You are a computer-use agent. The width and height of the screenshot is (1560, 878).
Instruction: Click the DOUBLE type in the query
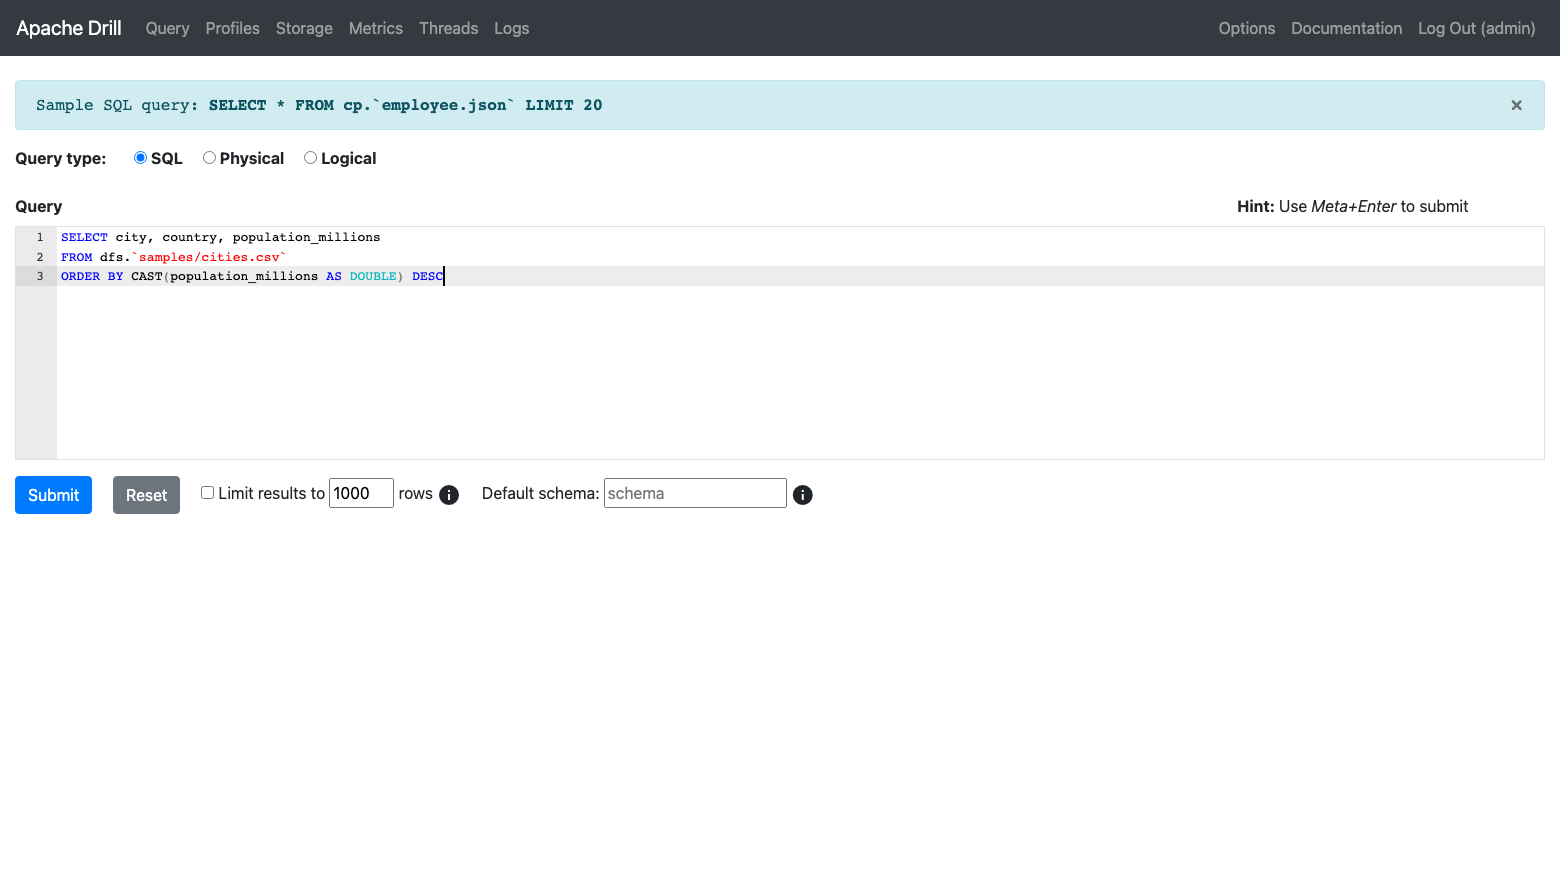tap(373, 276)
